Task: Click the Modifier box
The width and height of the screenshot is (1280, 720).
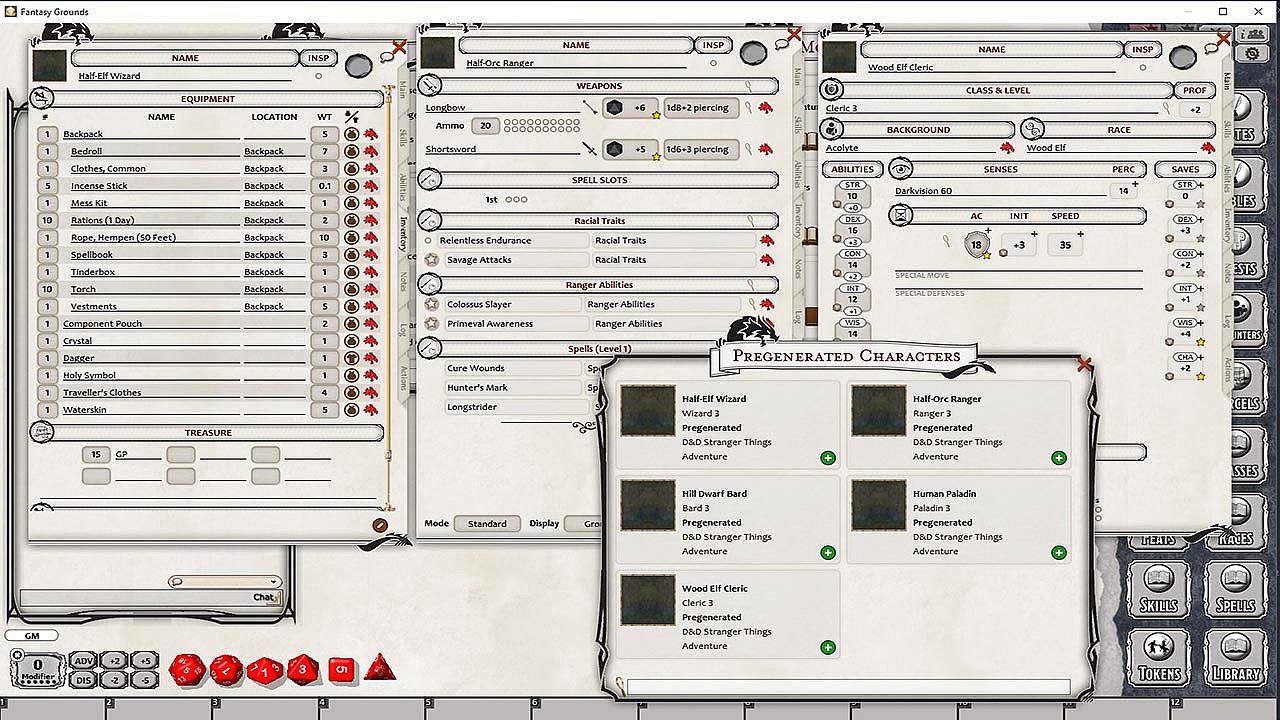Action: 38,669
